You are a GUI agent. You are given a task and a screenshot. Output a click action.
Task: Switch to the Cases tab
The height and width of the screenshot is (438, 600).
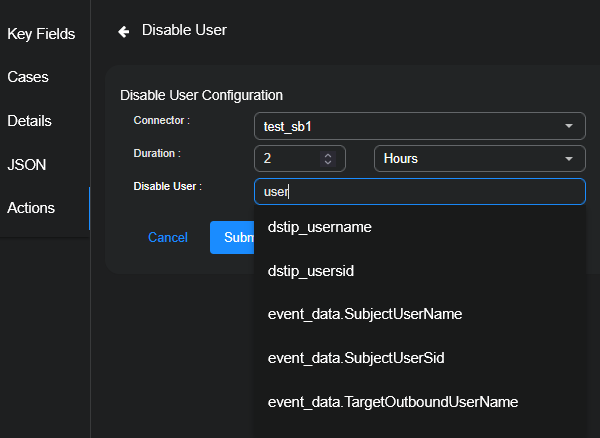click(28, 77)
